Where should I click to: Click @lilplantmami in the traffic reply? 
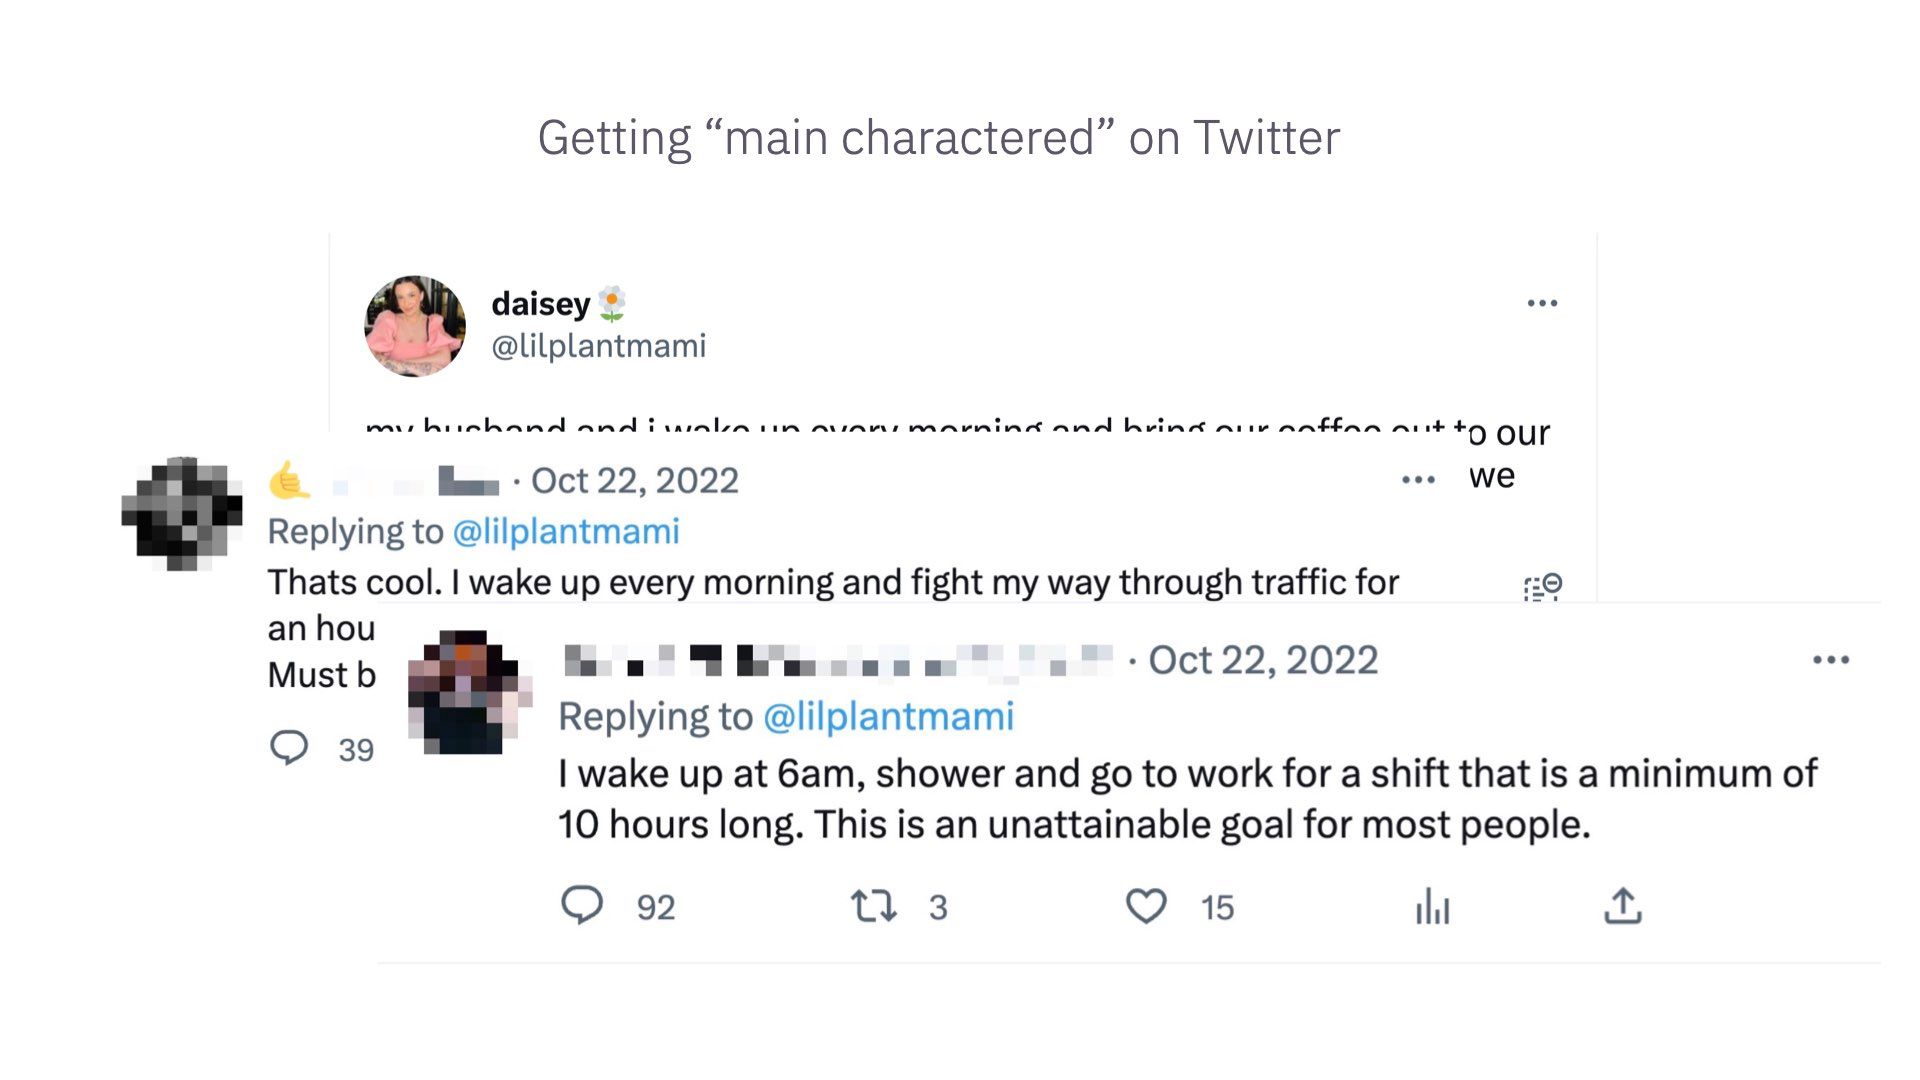[566, 531]
